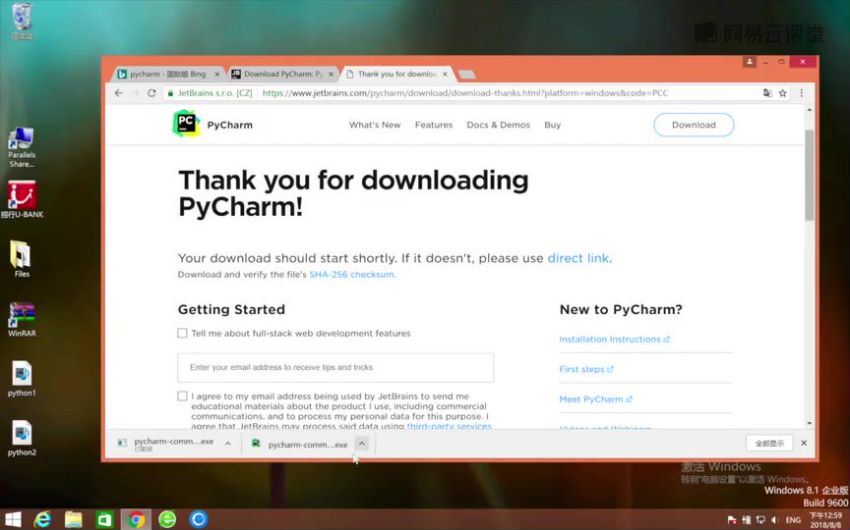850x530 pixels.
Task: Click the green padlock security icon
Action: click(170, 93)
